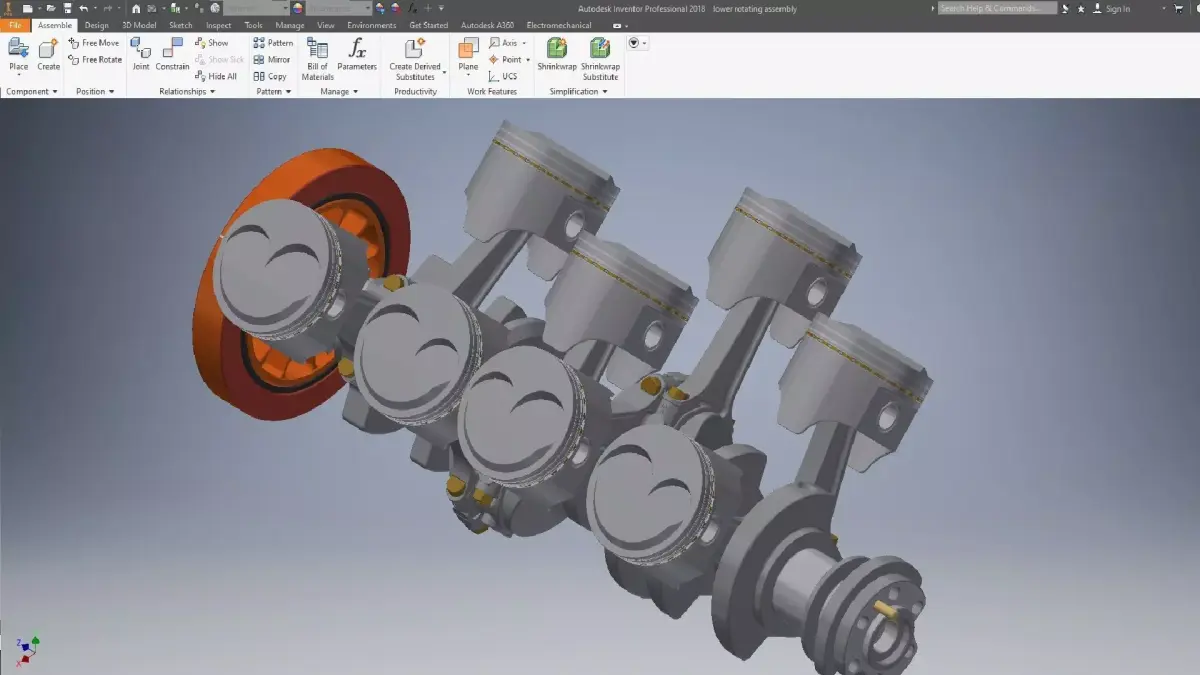Click Show relationships
Screen dimensions: 1200x675
point(212,43)
